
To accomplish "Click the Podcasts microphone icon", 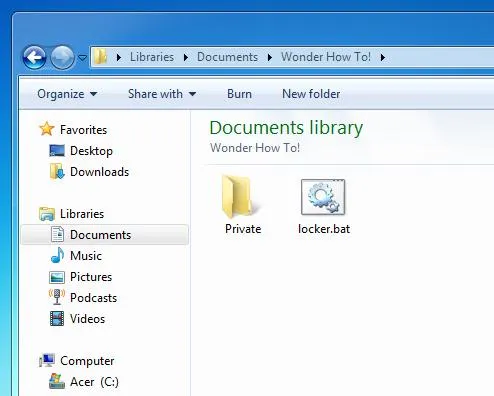I will pyautogui.click(x=57, y=297).
